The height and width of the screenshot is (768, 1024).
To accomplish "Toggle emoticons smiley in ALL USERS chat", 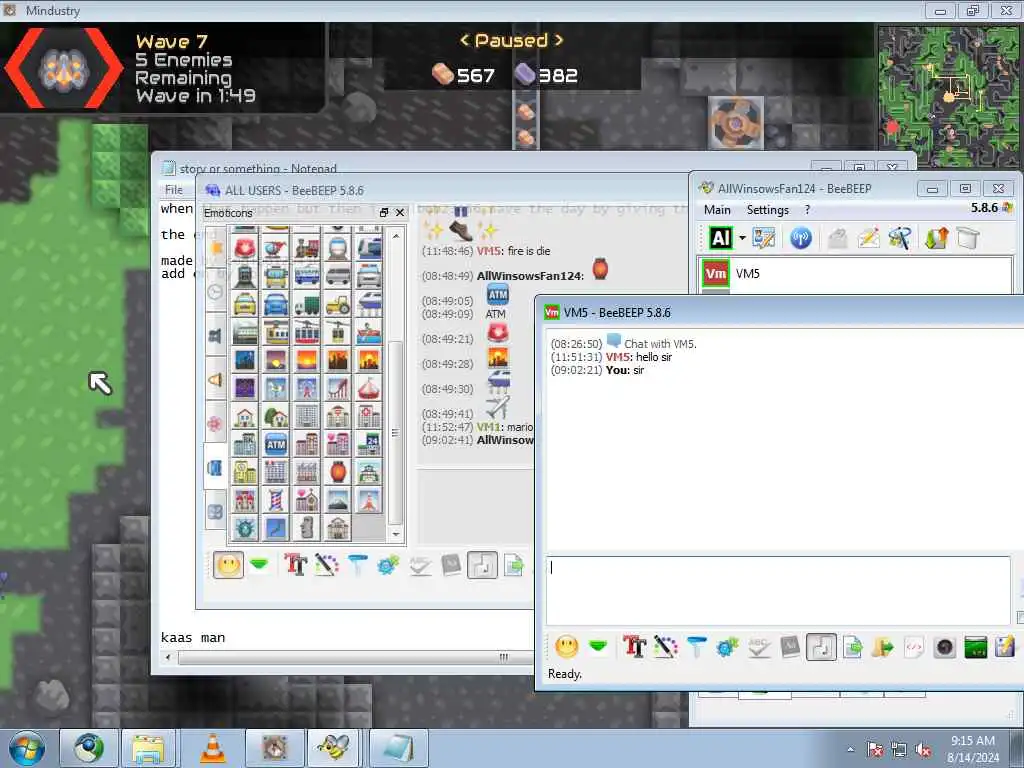I will point(228,565).
